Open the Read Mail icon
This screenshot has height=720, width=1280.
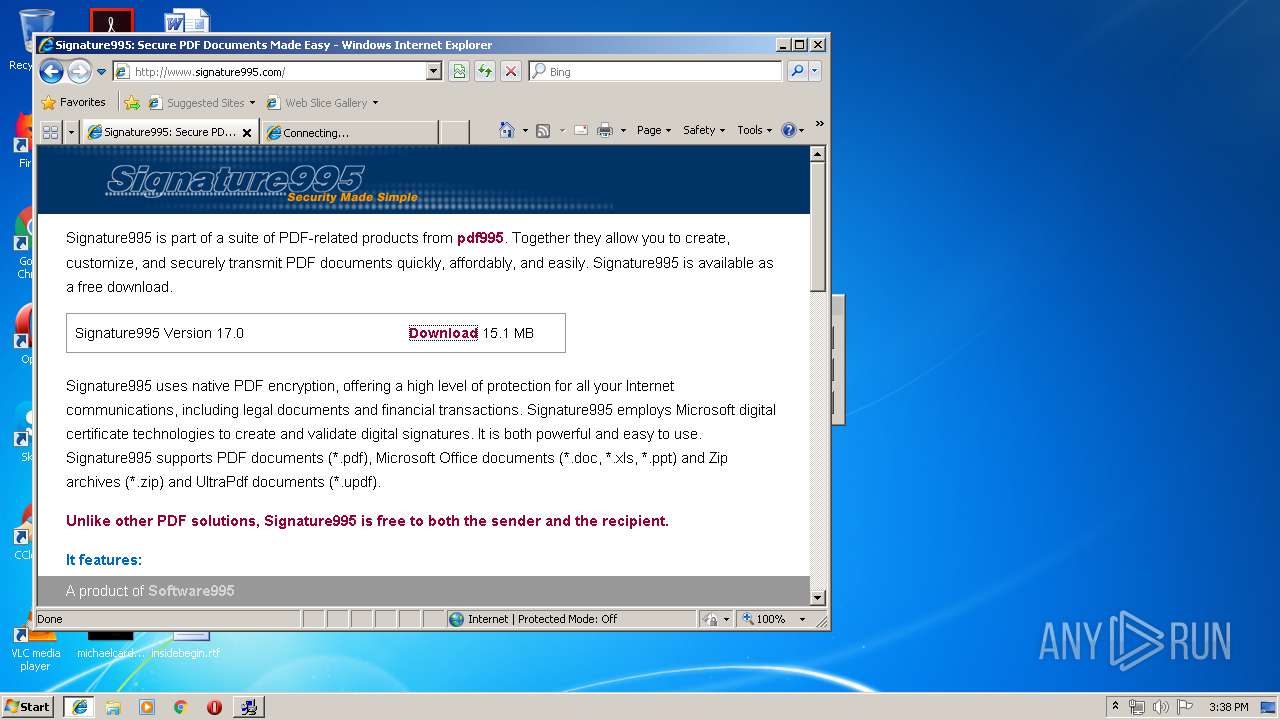pyautogui.click(x=580, y=130)
